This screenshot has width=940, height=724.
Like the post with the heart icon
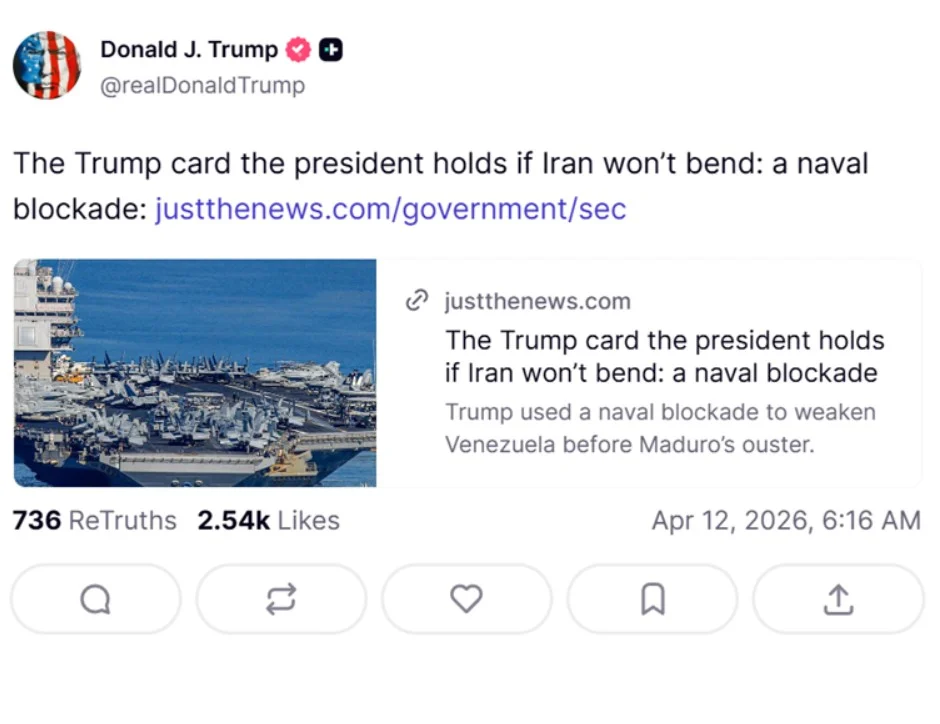tap(466, 599)
